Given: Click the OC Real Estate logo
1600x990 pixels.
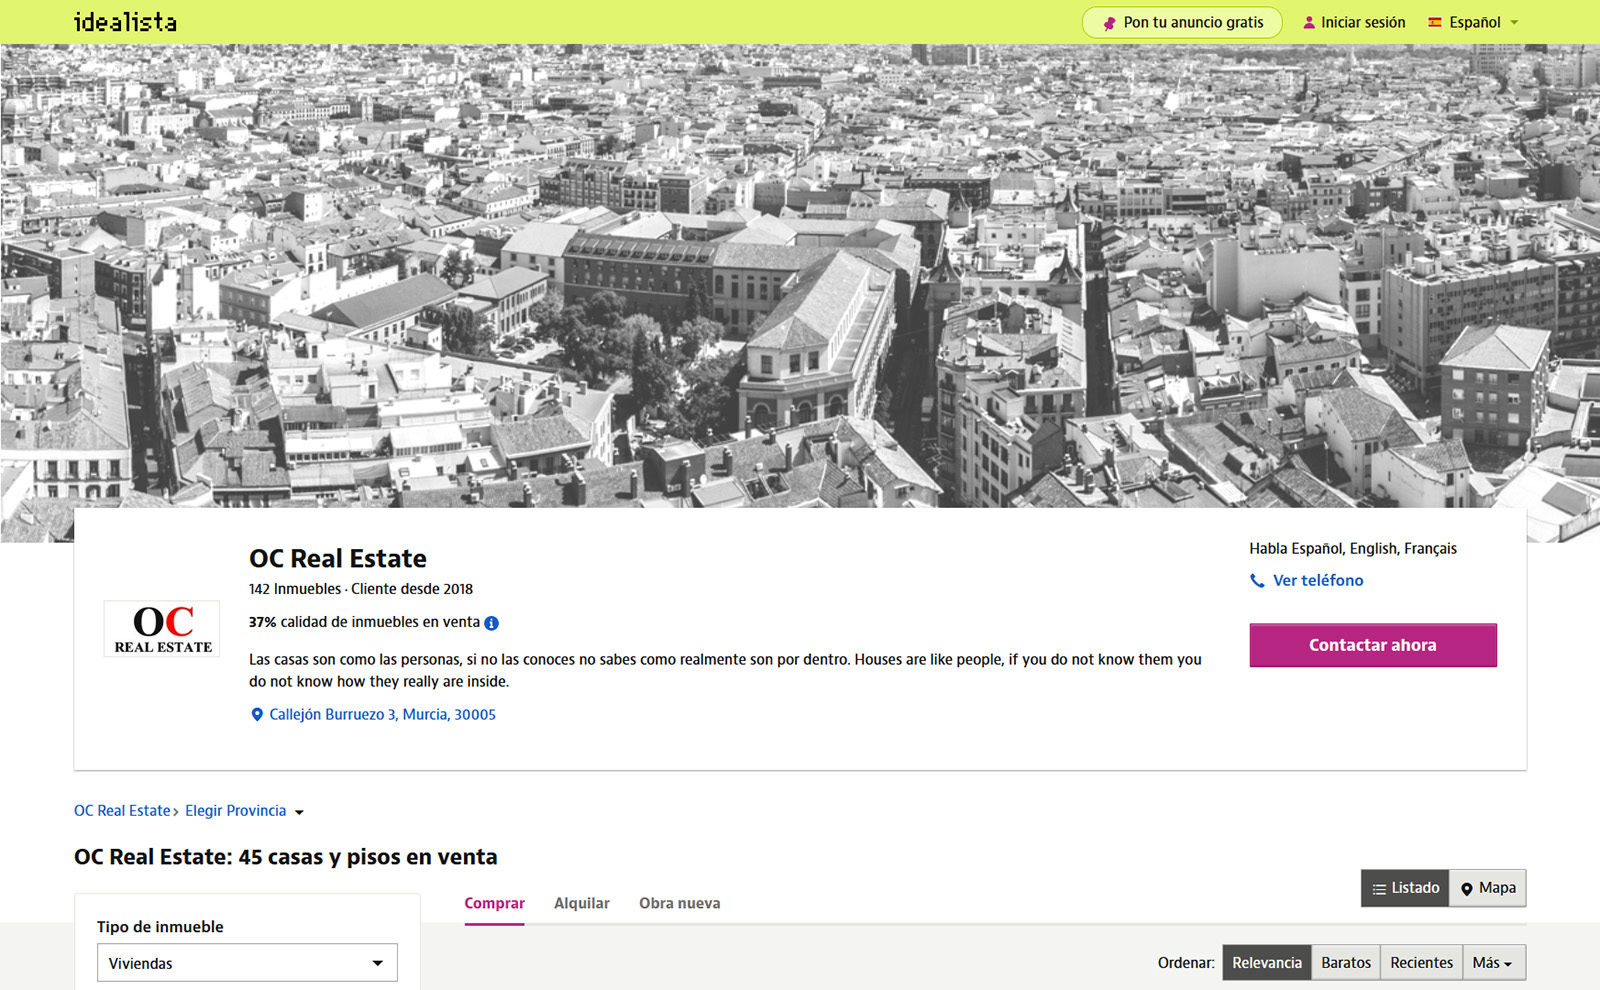Looking at the screenshot, I should pyautogui.click(x=163, y=629).
